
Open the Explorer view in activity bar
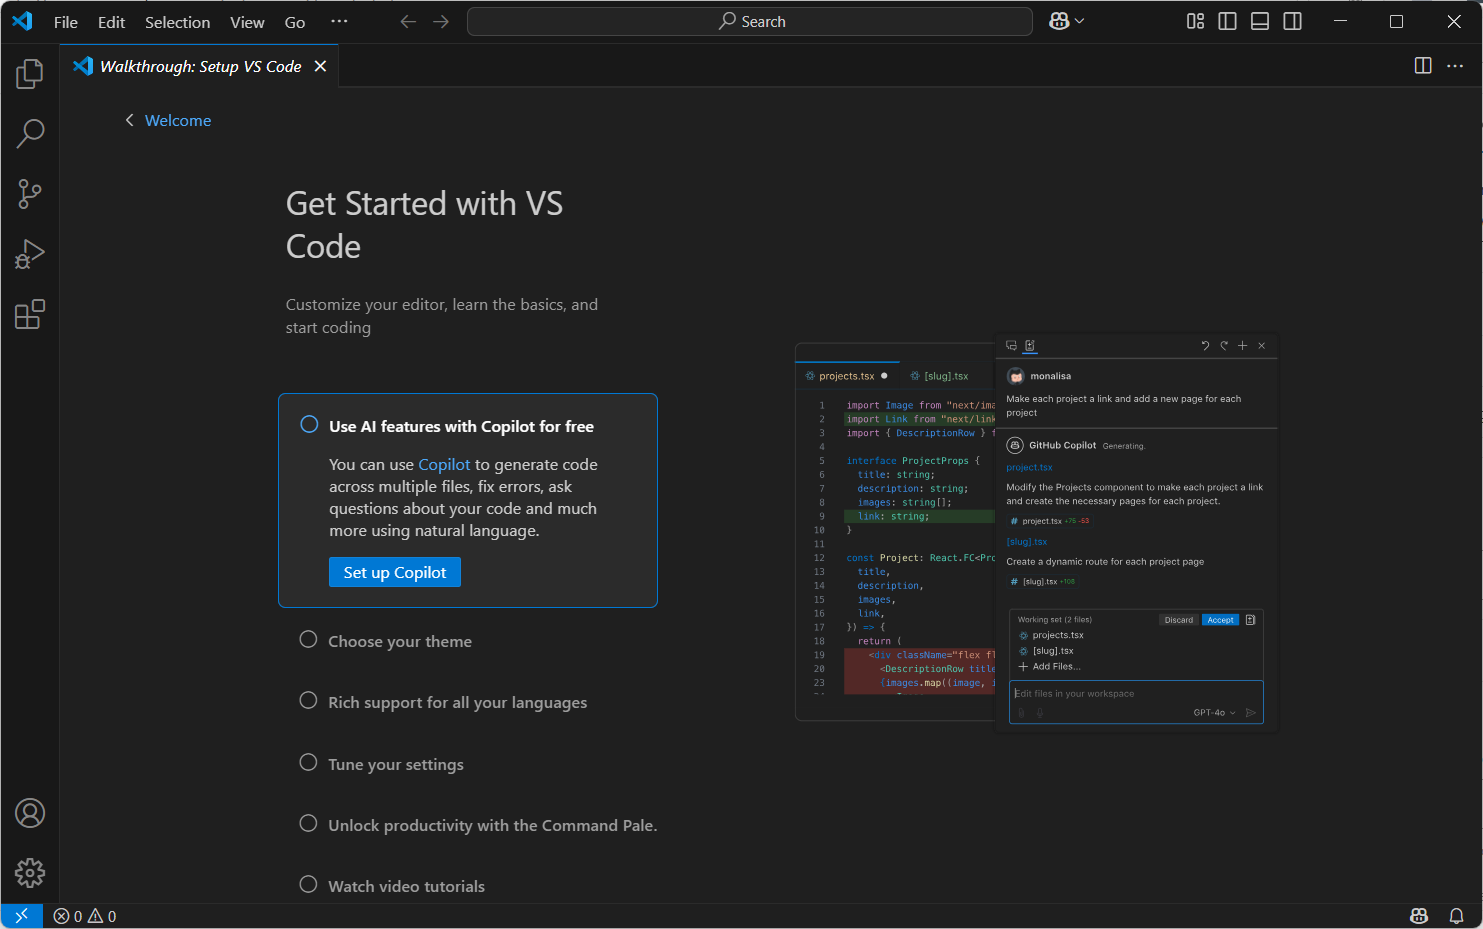click(30, 73)
